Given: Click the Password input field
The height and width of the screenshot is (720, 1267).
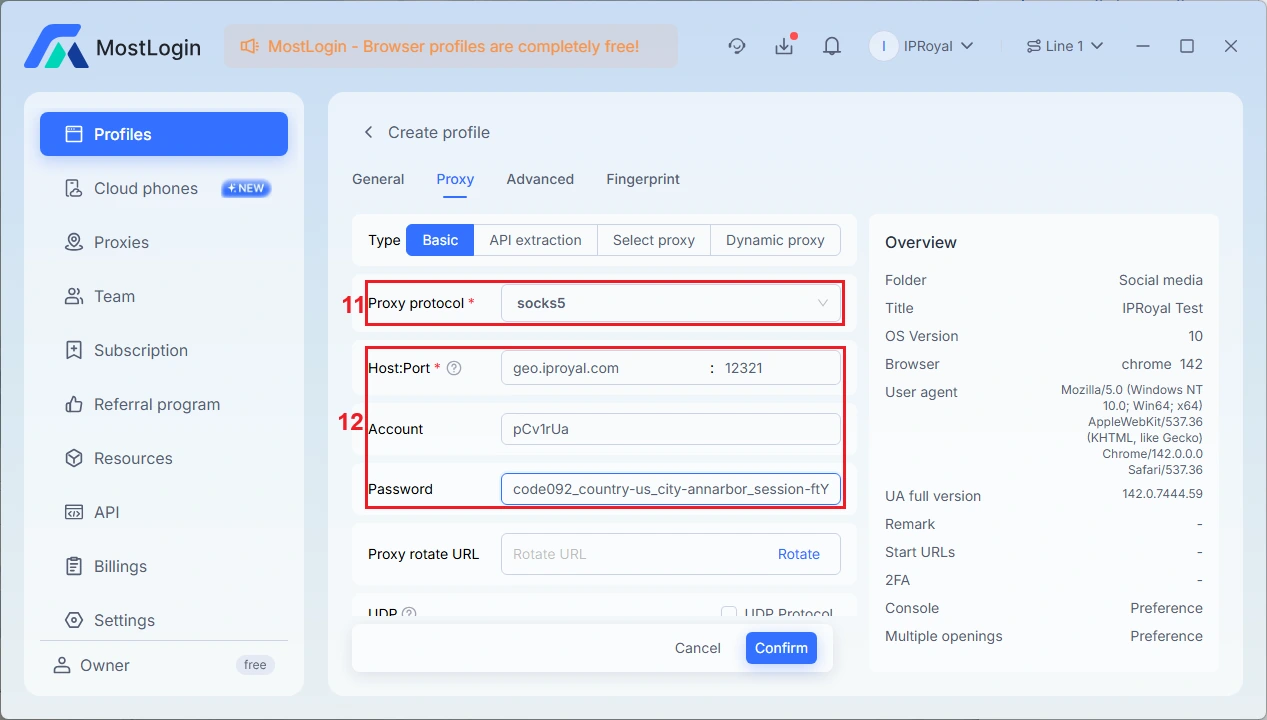Looking at the screenshot, I should (x=671, y=489).
